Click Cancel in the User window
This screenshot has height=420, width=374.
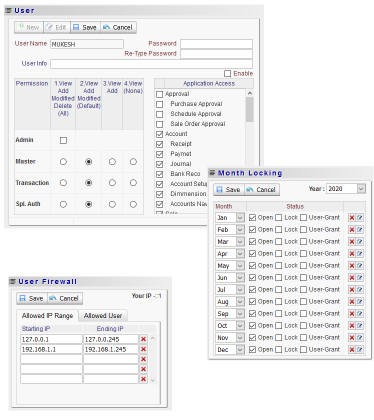pos(118,27)
